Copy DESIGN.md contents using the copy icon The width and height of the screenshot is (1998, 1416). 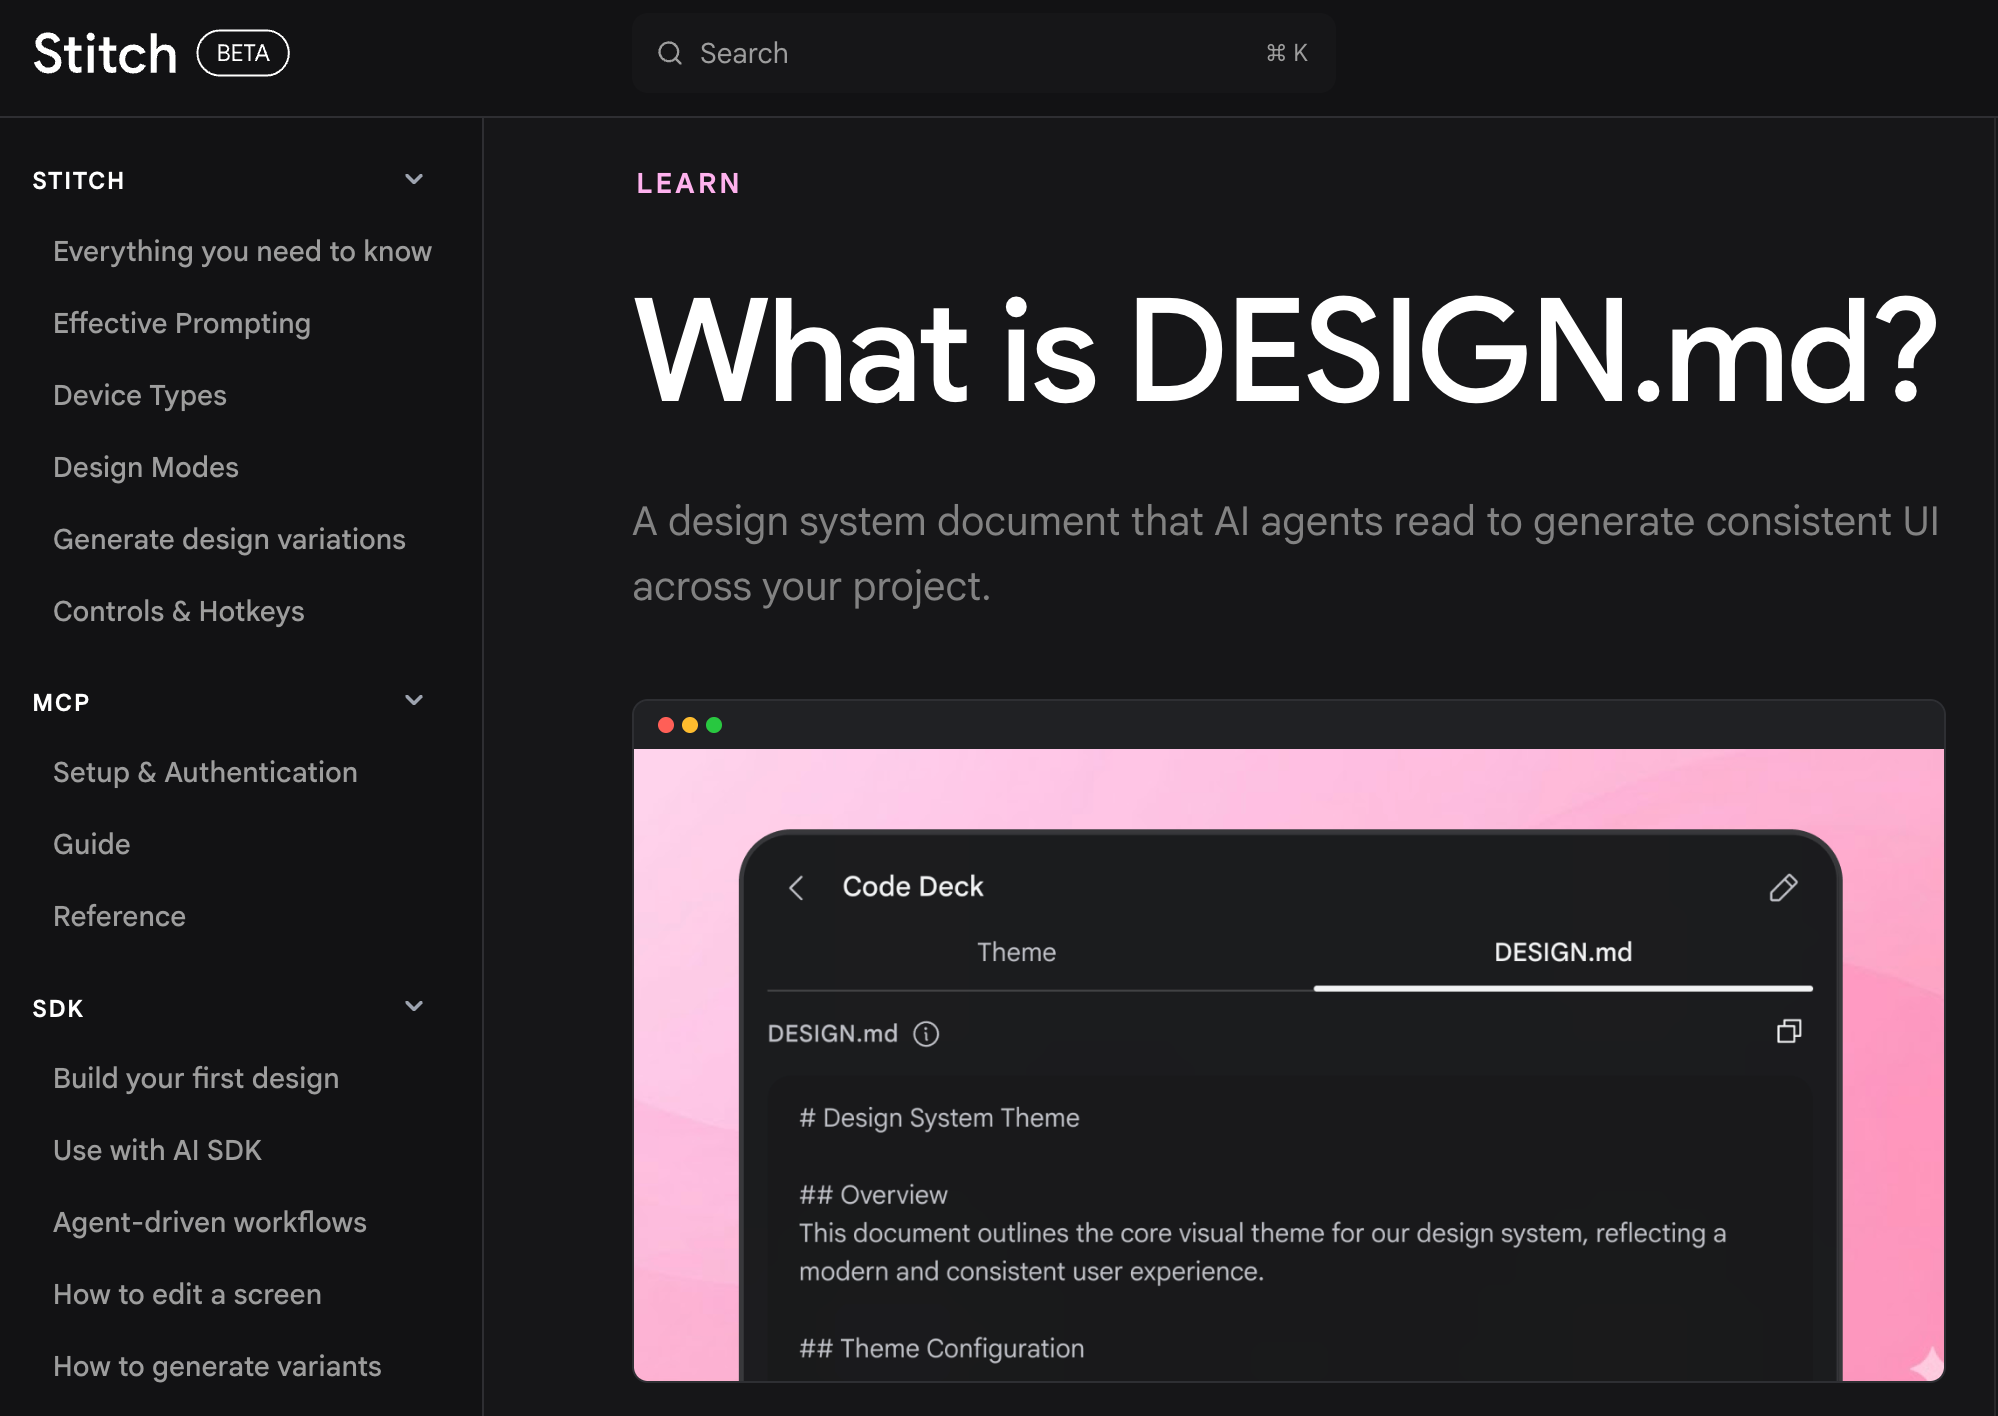[x=1789, y=1032]
